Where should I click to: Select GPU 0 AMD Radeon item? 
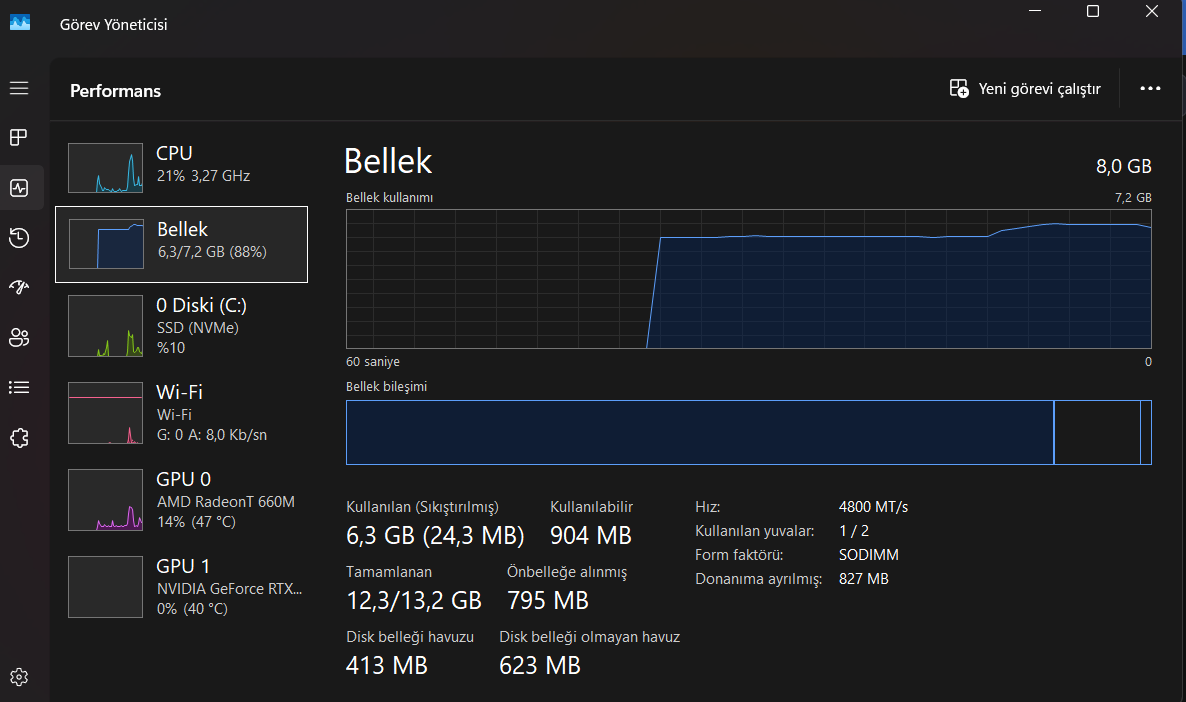tap(182, 500)
